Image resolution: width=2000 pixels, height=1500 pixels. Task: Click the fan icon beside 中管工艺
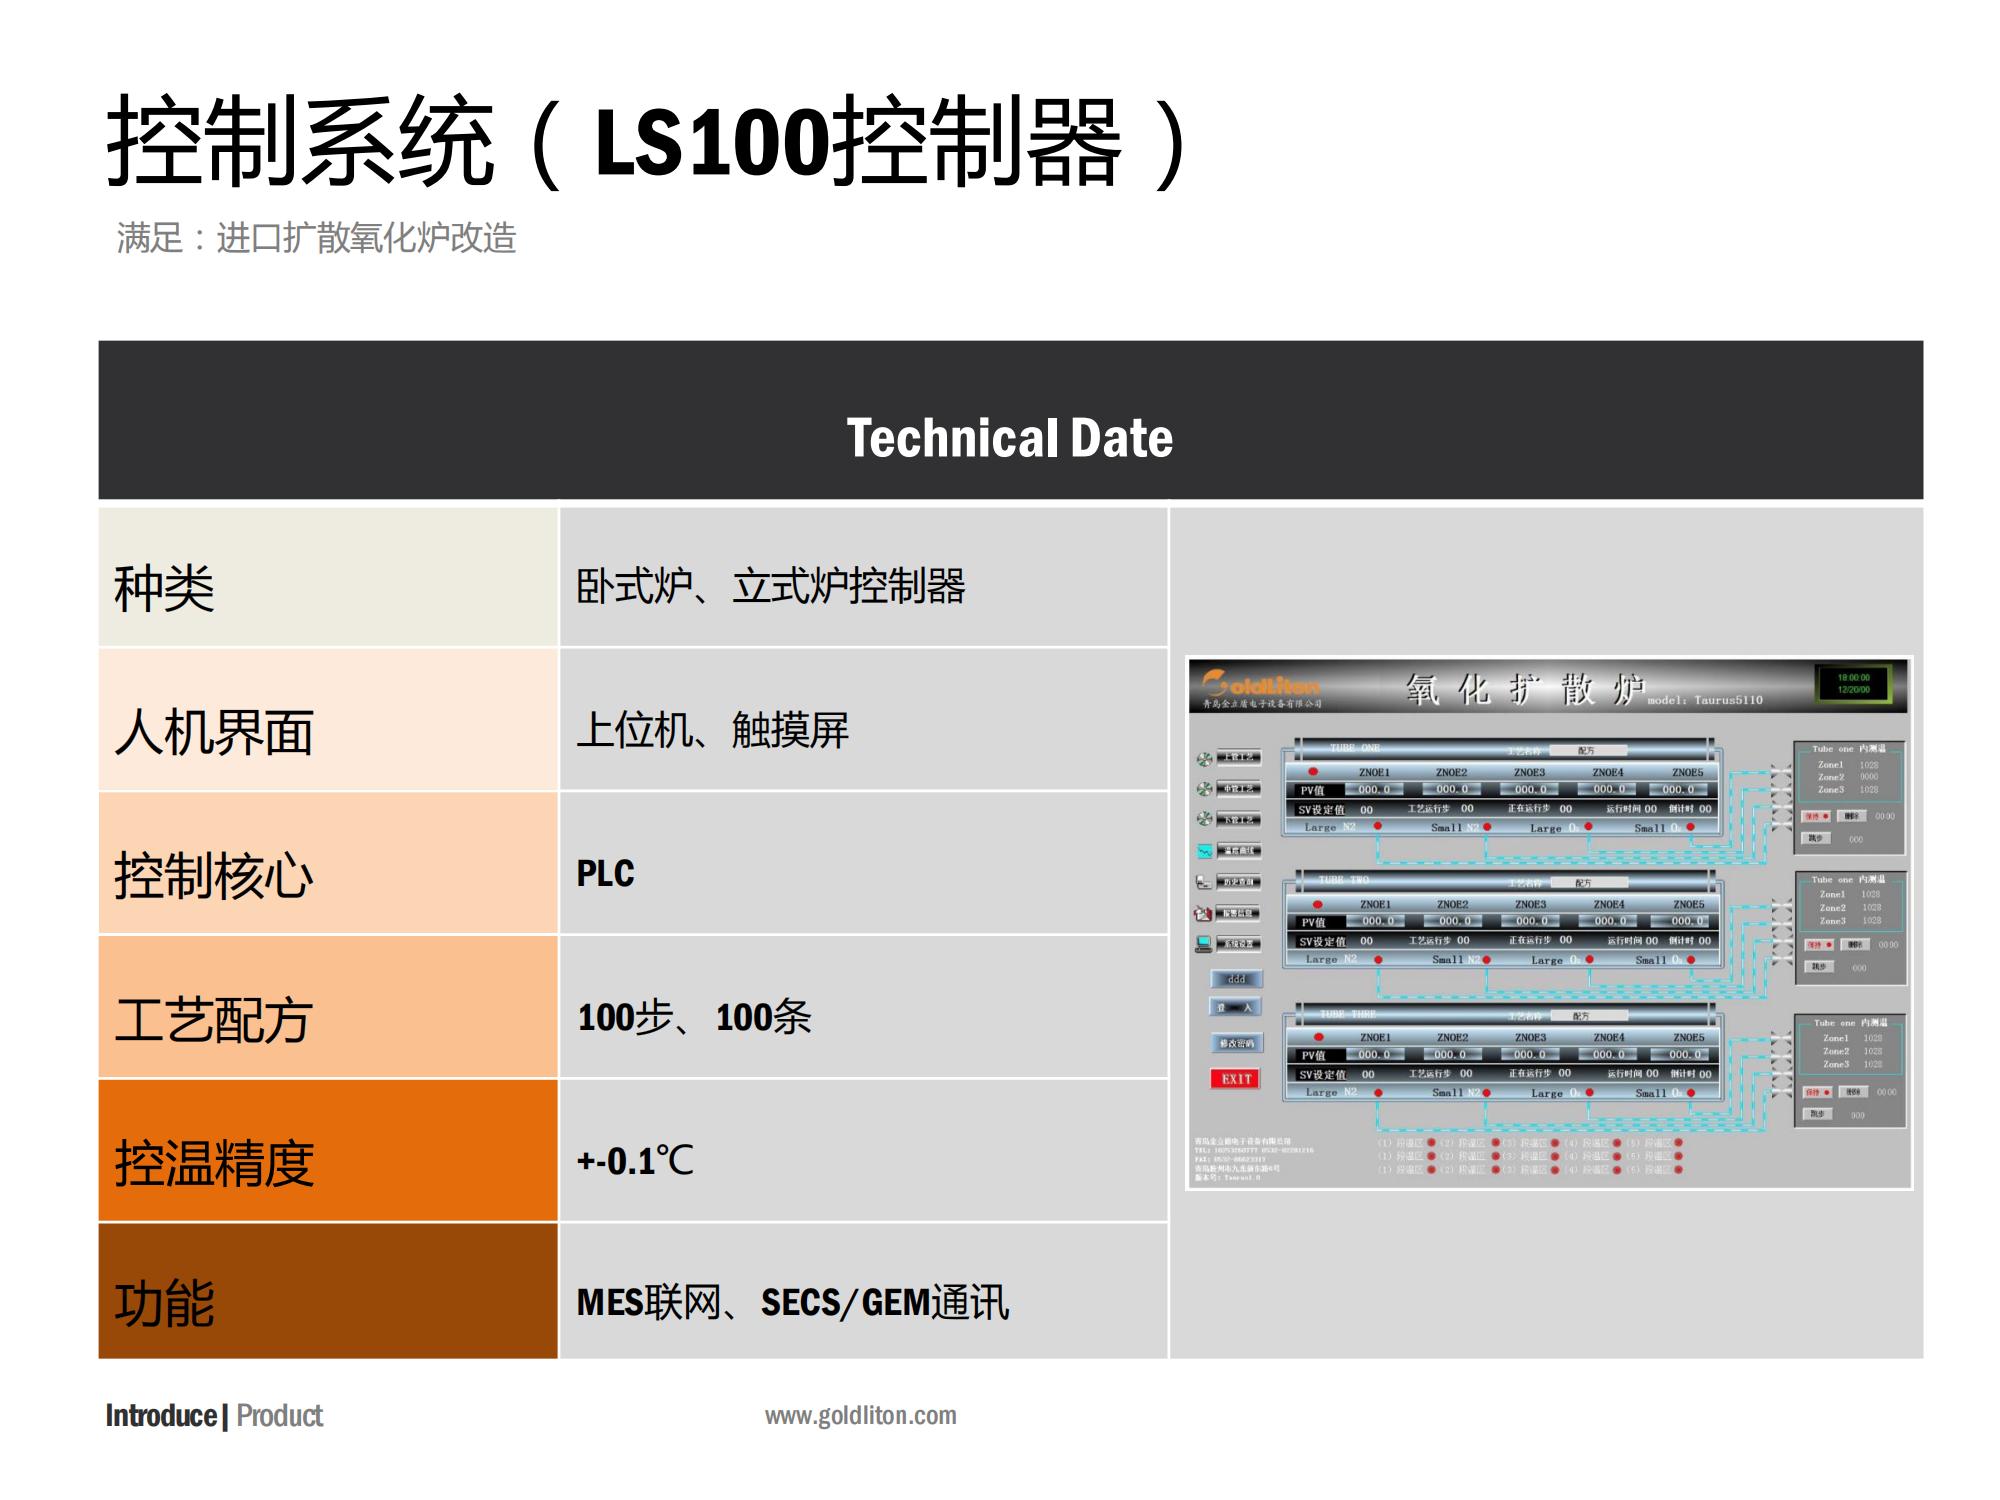[1205, 789]
